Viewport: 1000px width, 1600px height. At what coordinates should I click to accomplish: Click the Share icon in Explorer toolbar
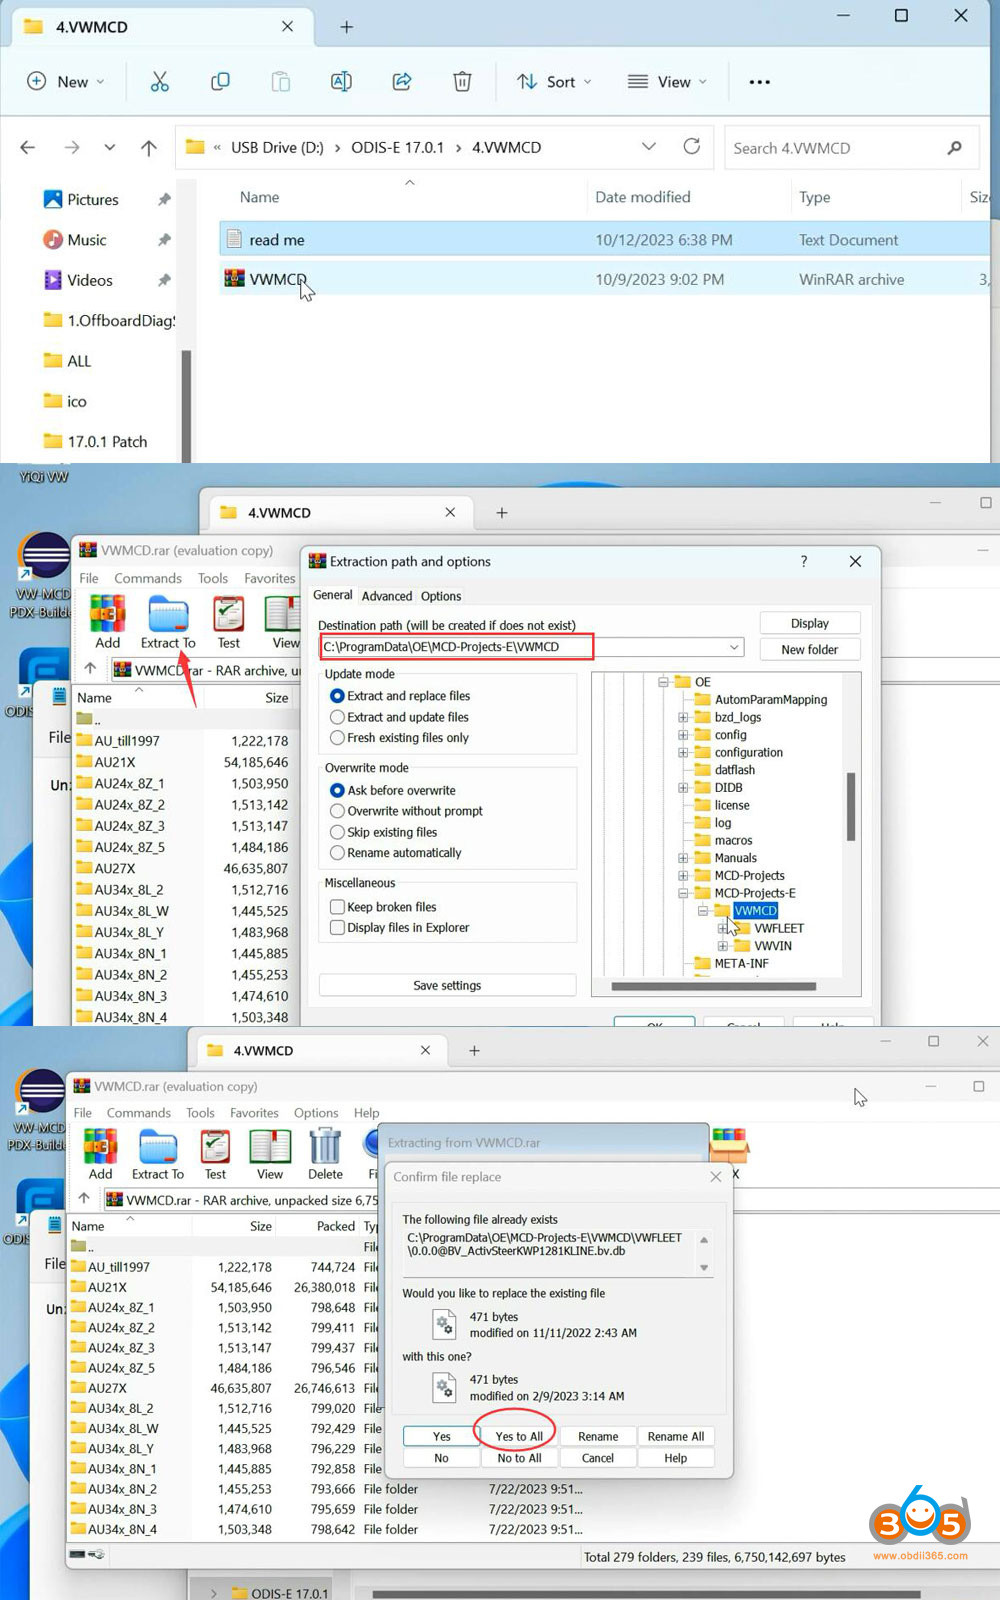coord(402,82)
